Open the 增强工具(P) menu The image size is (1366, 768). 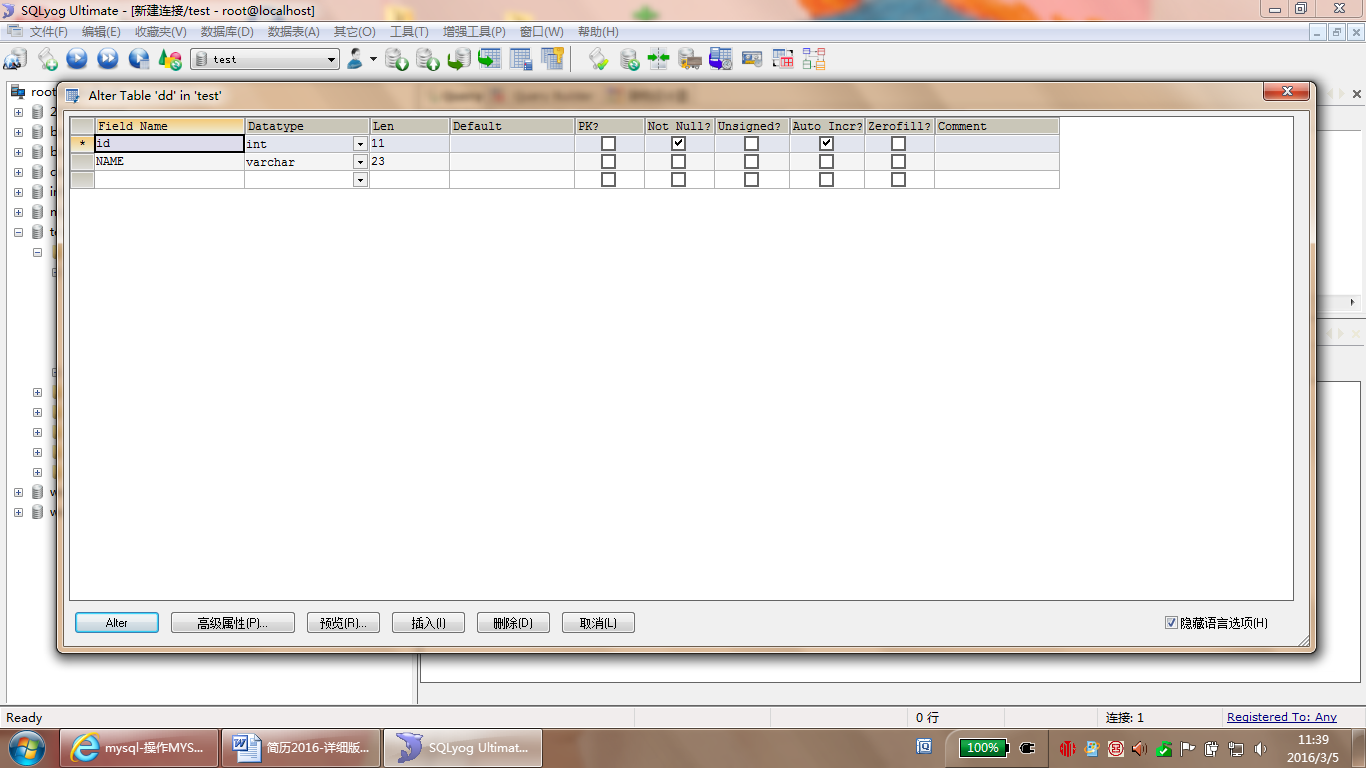coord(474,32)
